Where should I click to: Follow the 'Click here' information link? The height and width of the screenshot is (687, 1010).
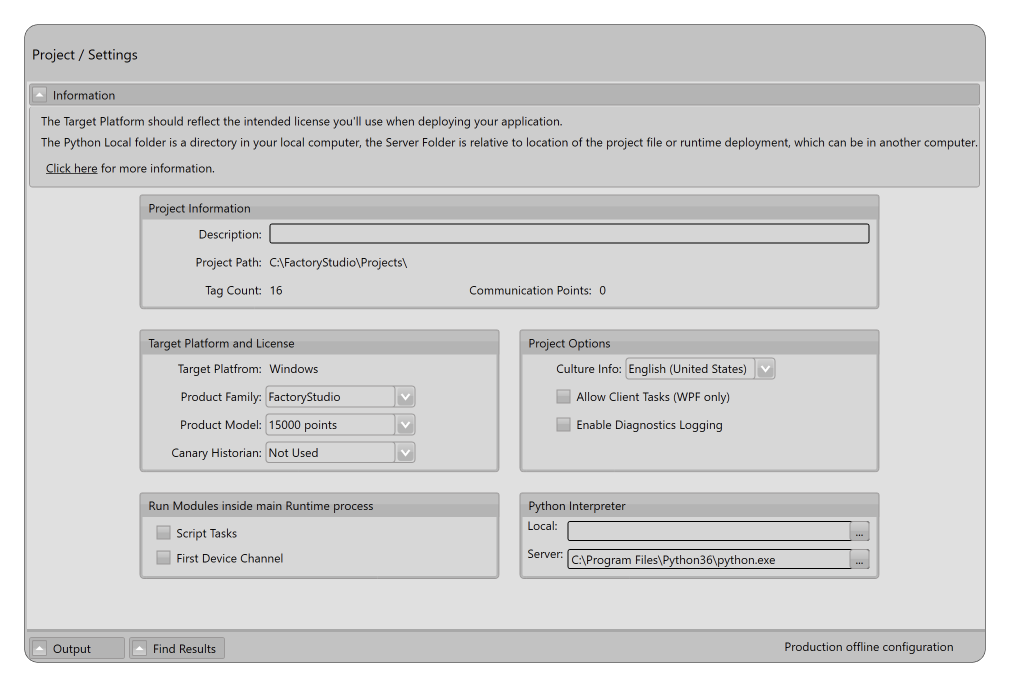(71, 168)
